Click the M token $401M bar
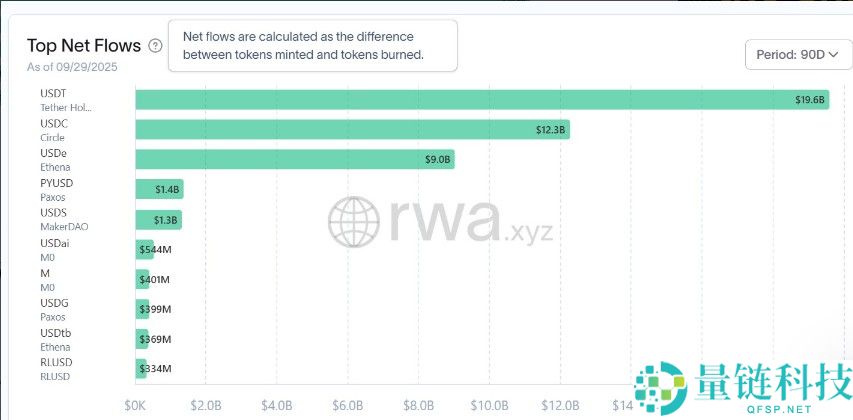Screen dimensions: 853x420 (142, 279)
